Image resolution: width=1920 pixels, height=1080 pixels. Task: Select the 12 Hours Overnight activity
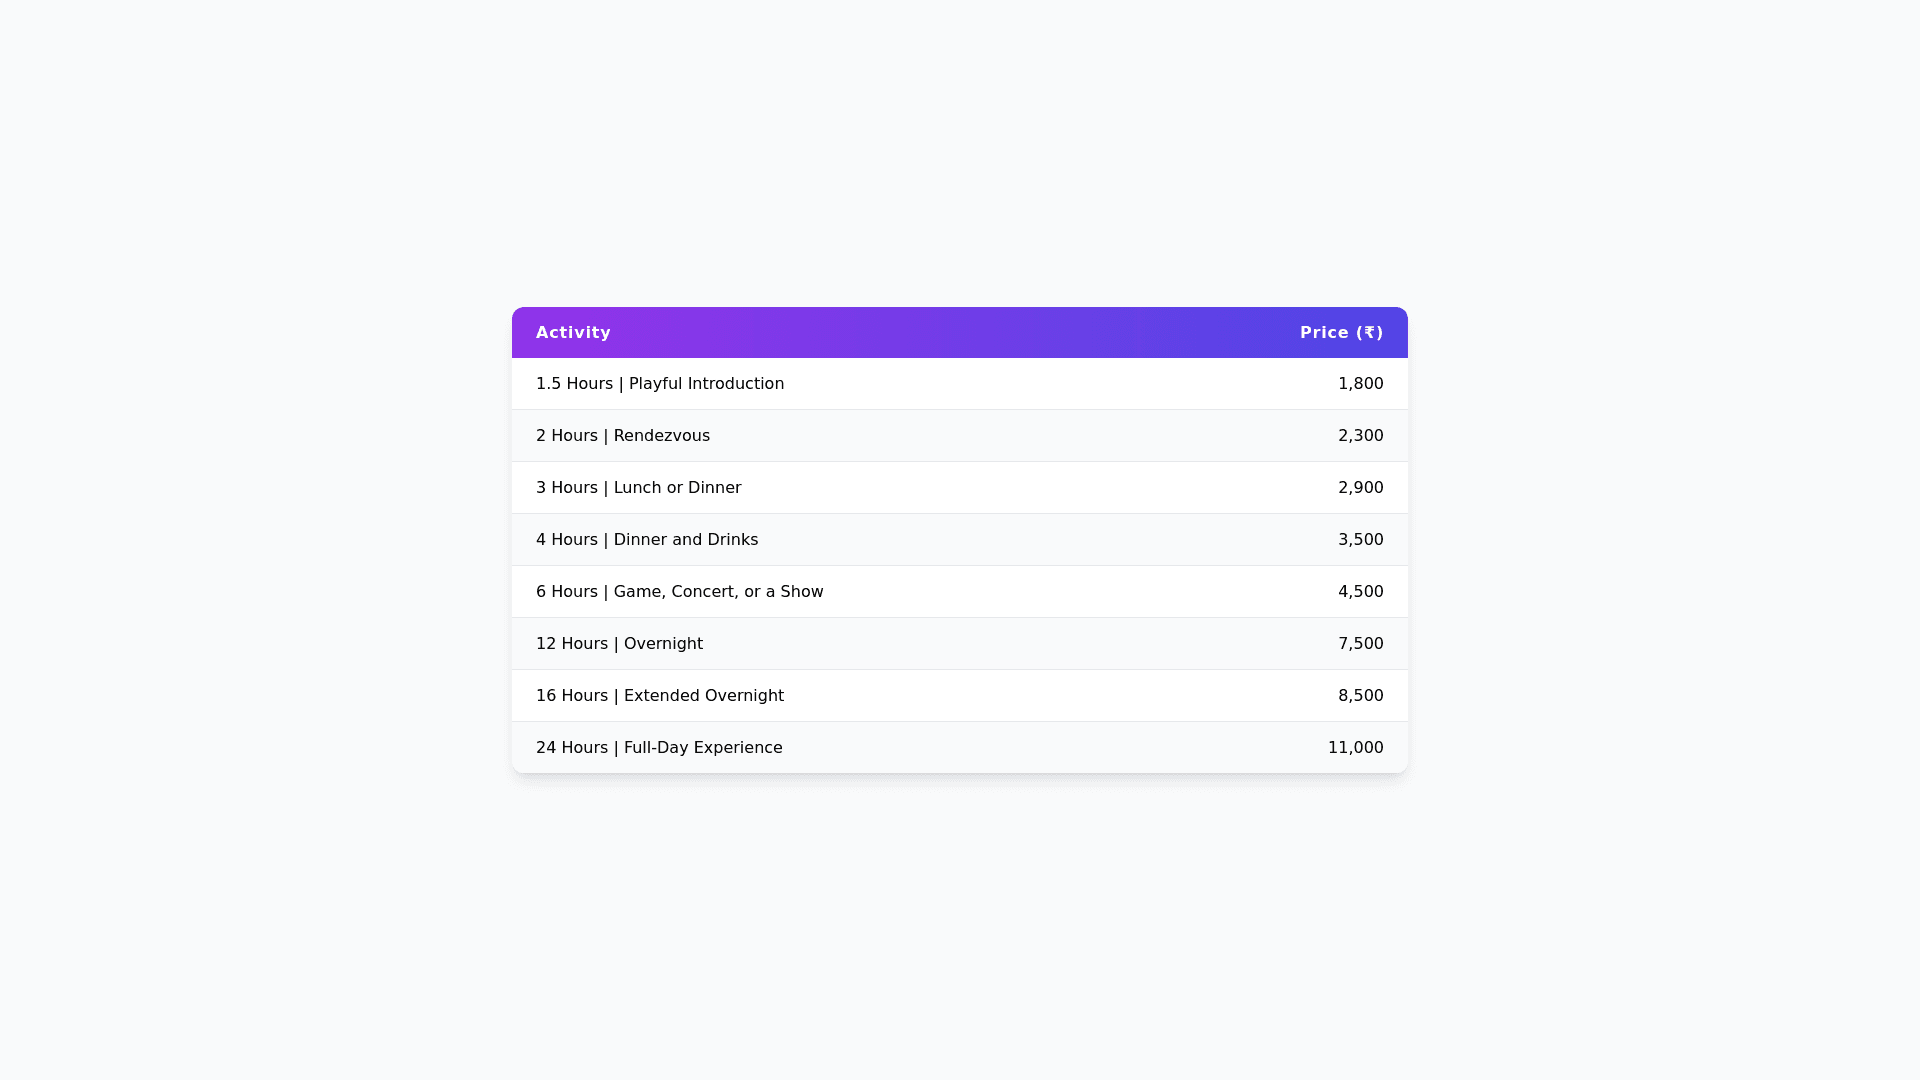(619, 644)
